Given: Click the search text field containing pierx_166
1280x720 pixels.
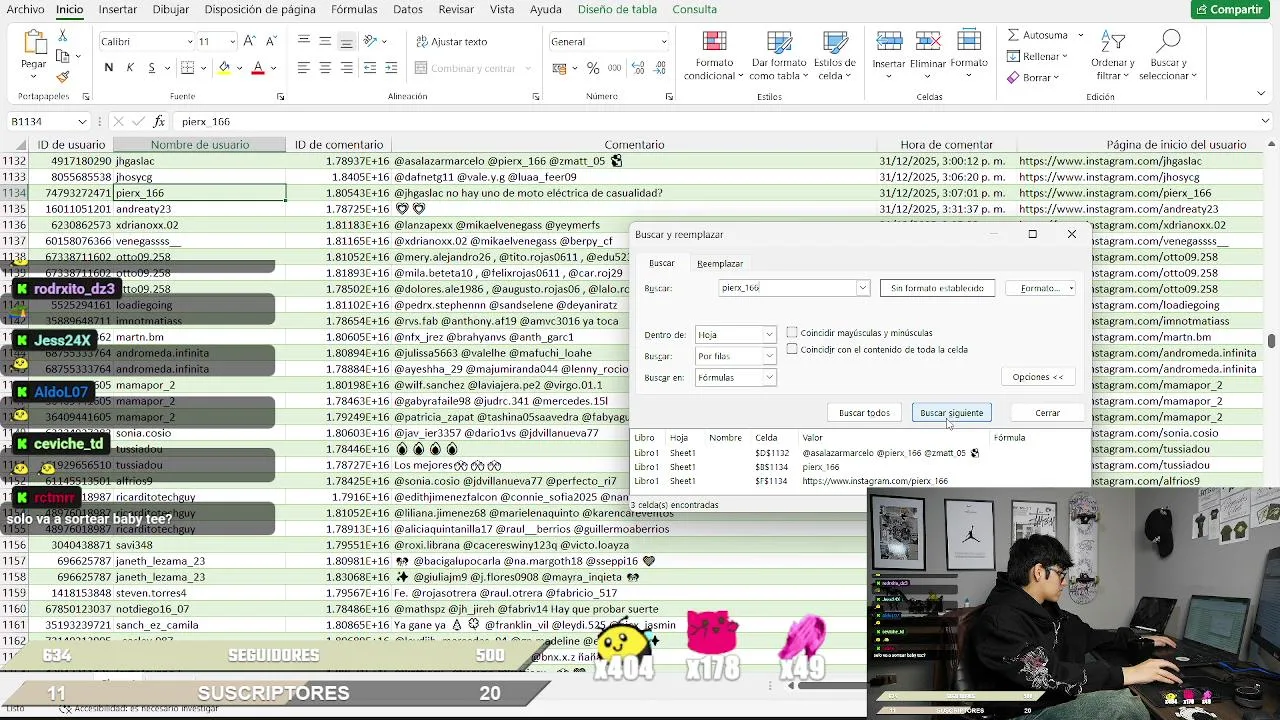Looking at the screenshot, I should [787, 288].
